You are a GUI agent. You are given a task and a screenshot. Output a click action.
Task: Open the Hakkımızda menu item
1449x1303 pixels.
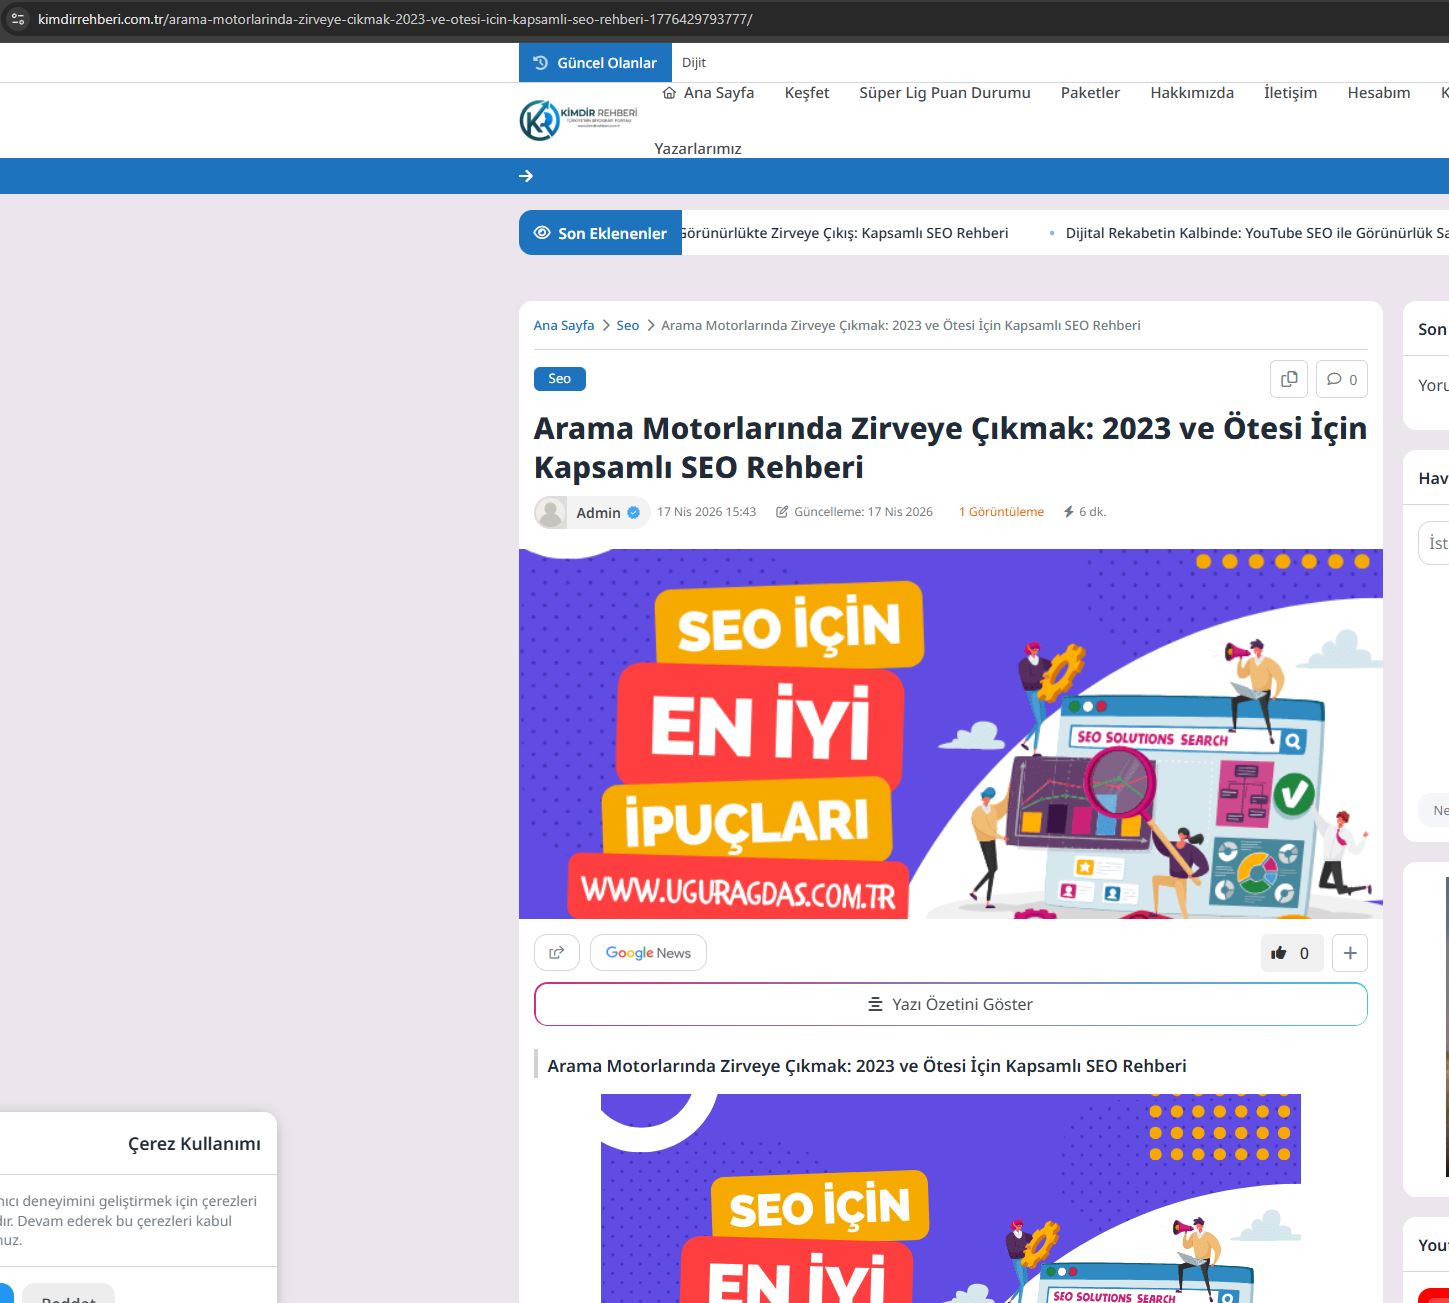[x=1192, y=93]
